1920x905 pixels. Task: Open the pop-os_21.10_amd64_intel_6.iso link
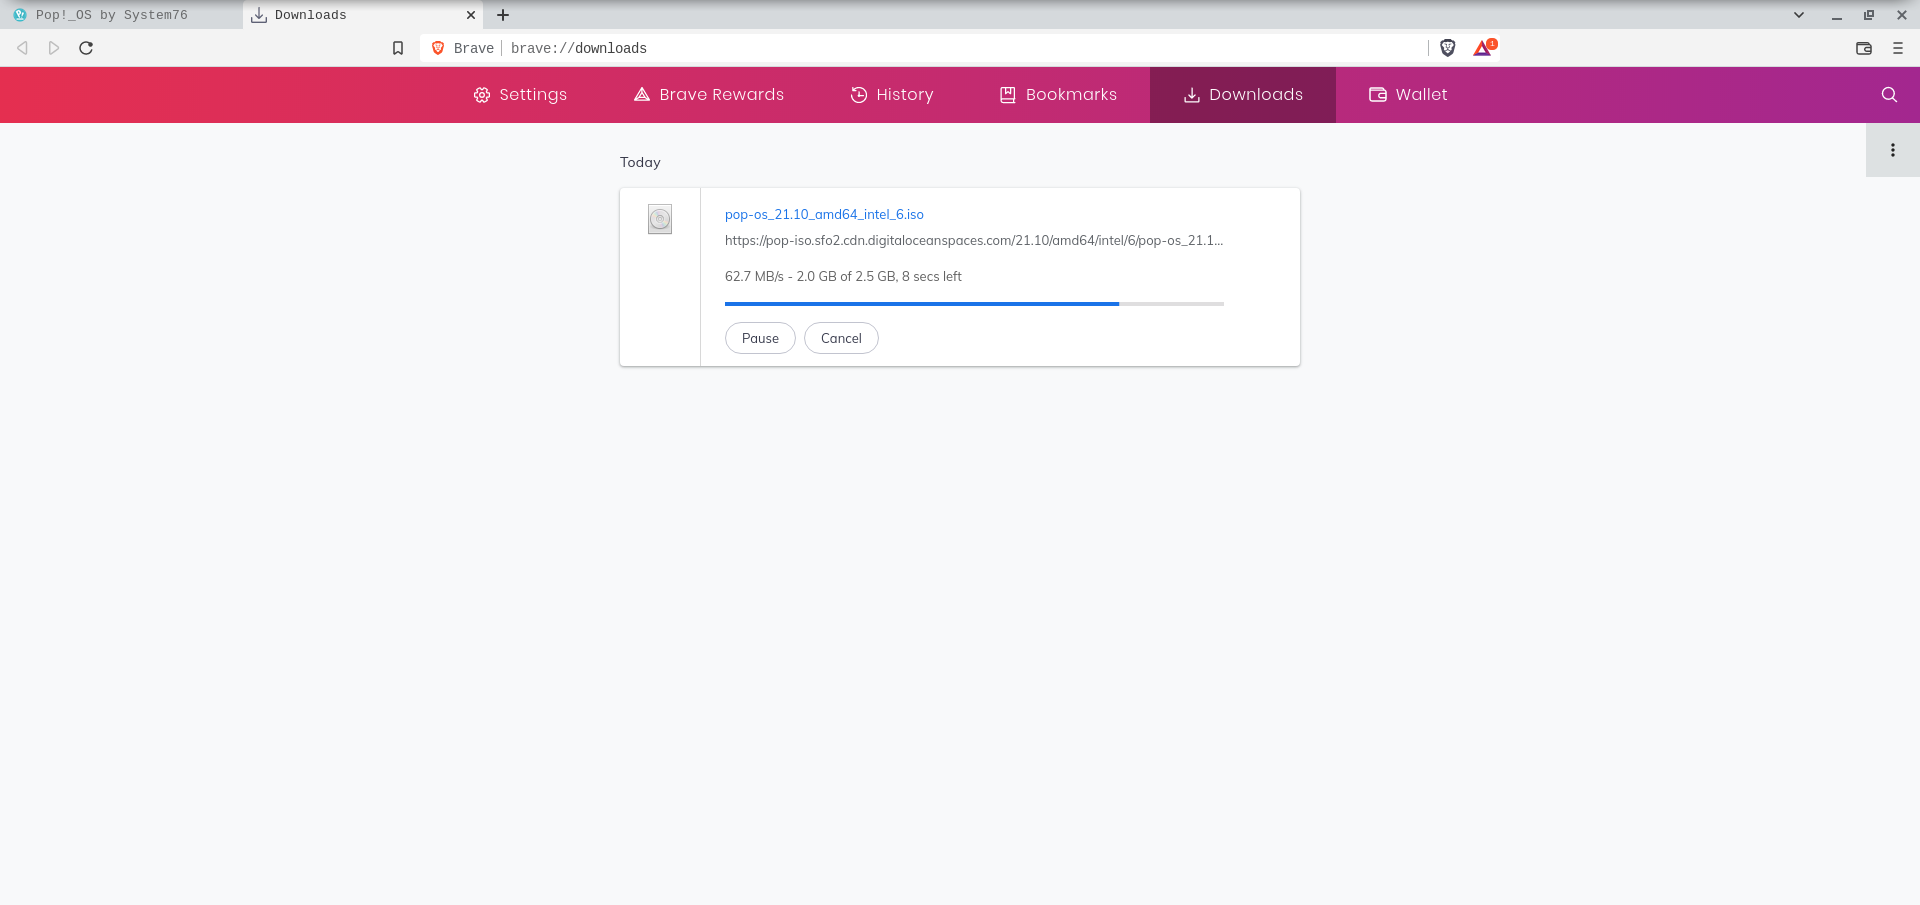[x=824, y=214]
